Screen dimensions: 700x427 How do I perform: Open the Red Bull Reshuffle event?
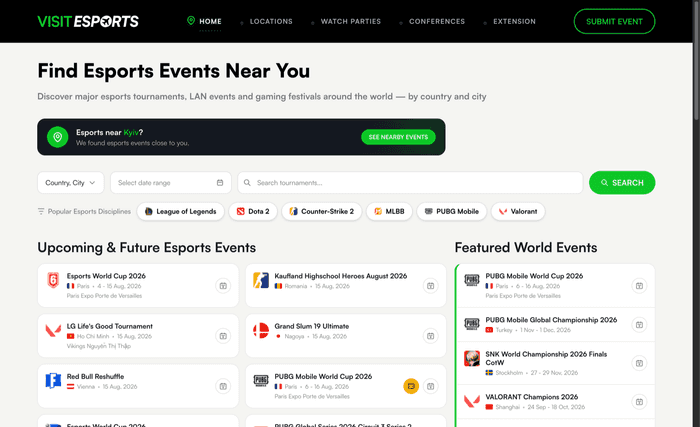click(95, 377)
